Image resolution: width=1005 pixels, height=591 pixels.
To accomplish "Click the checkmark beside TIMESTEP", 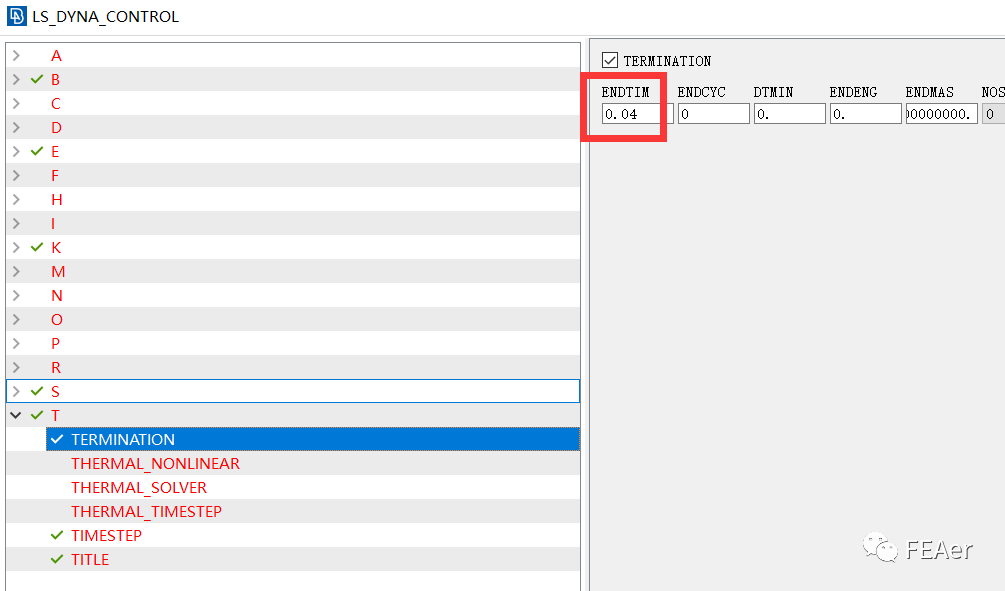I will (x=57, y=535).
